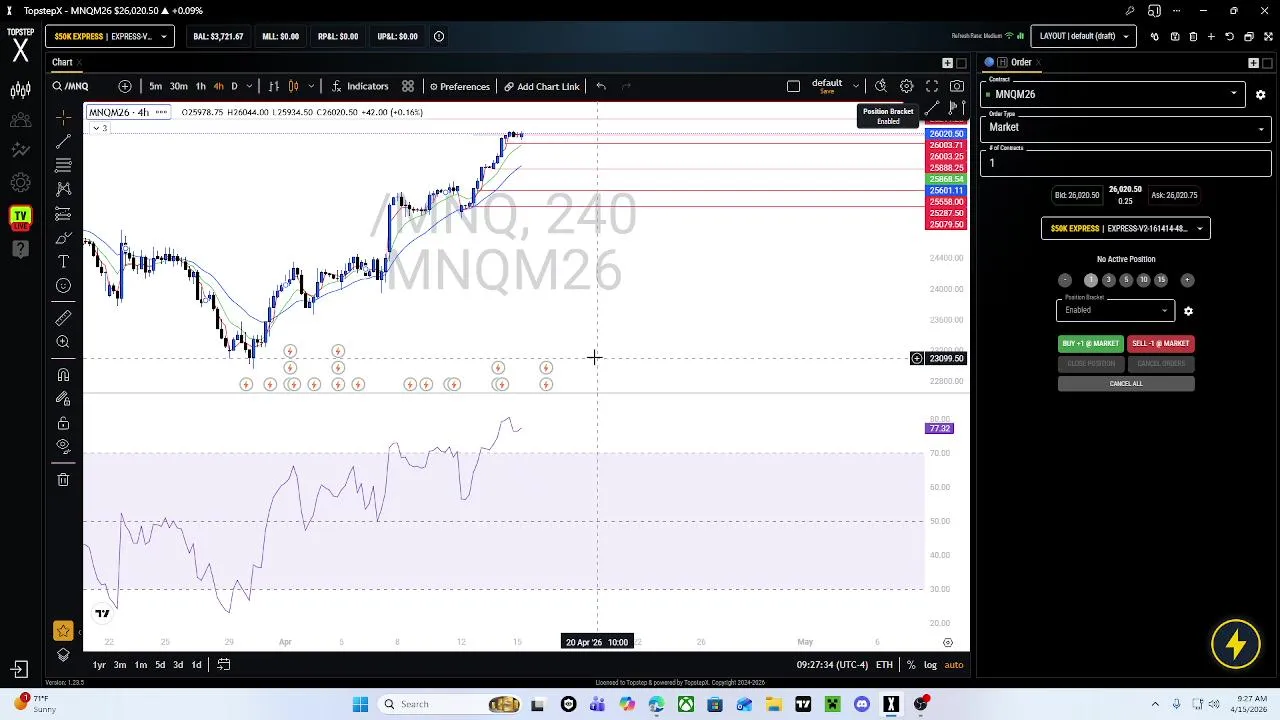Click the zoom in tool
This screenshot has width=1280, height=720.
pos(63,342)
